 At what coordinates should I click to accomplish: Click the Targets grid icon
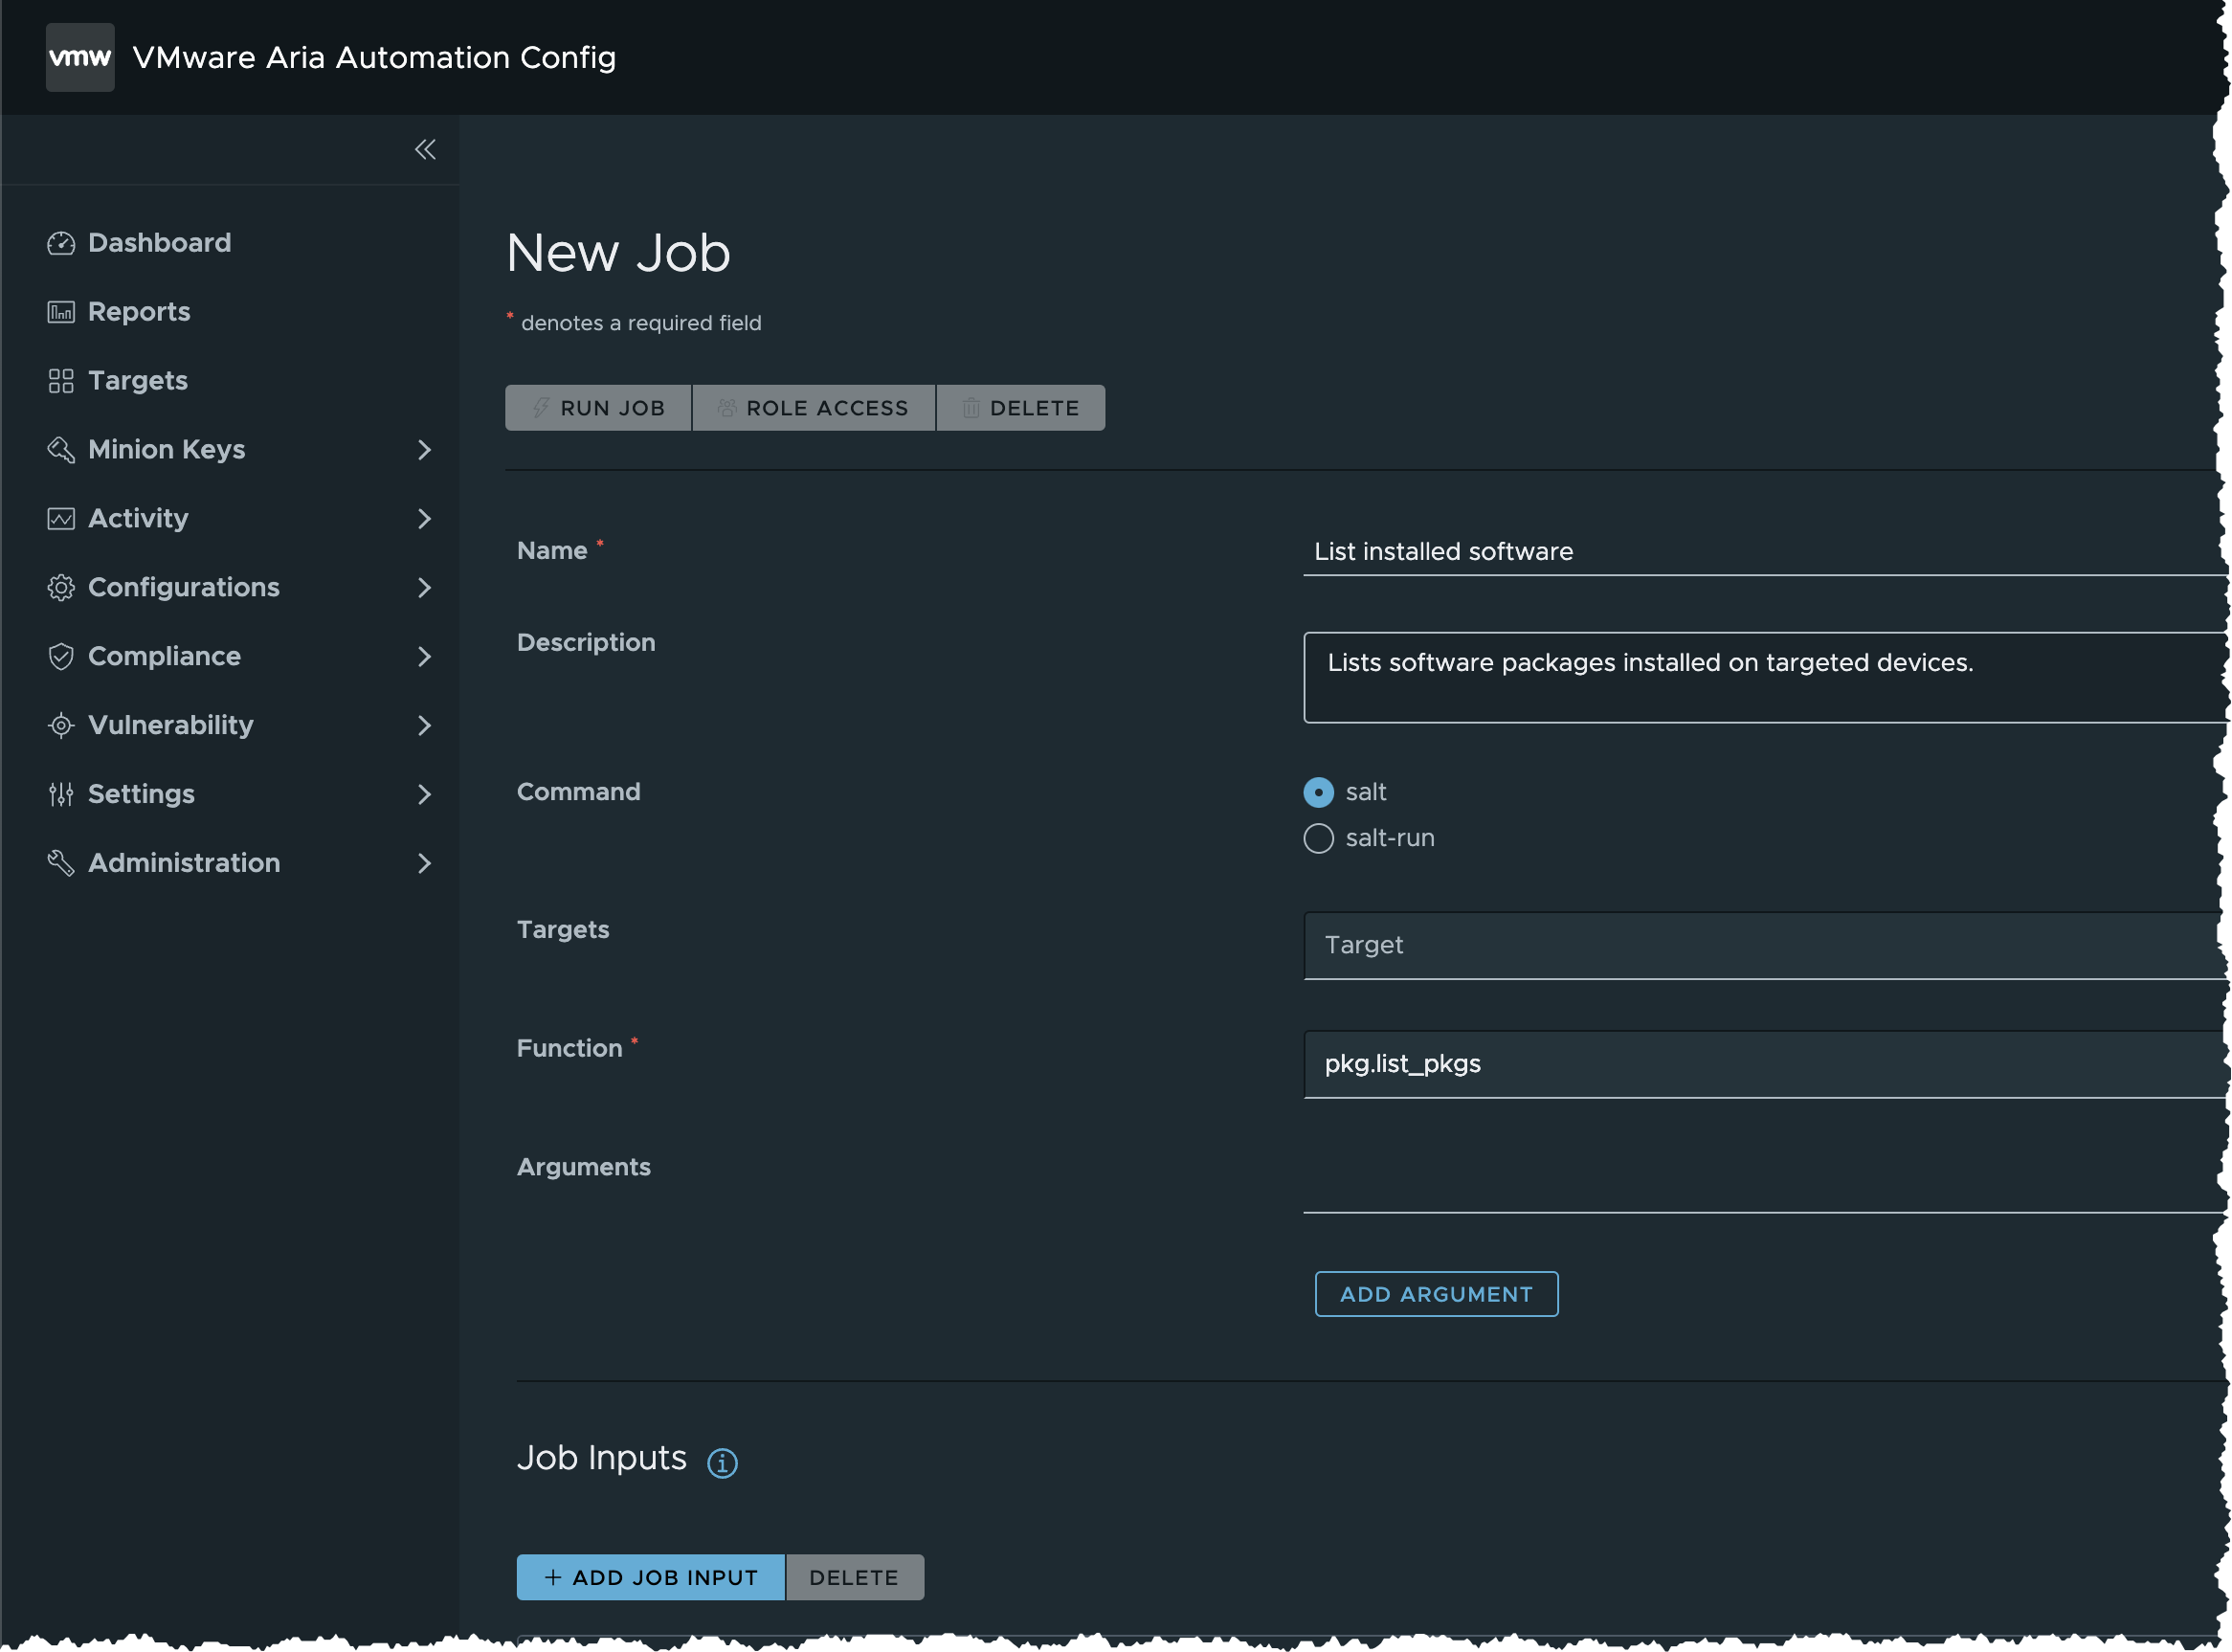pyautogui.click(x=61, y=381)
